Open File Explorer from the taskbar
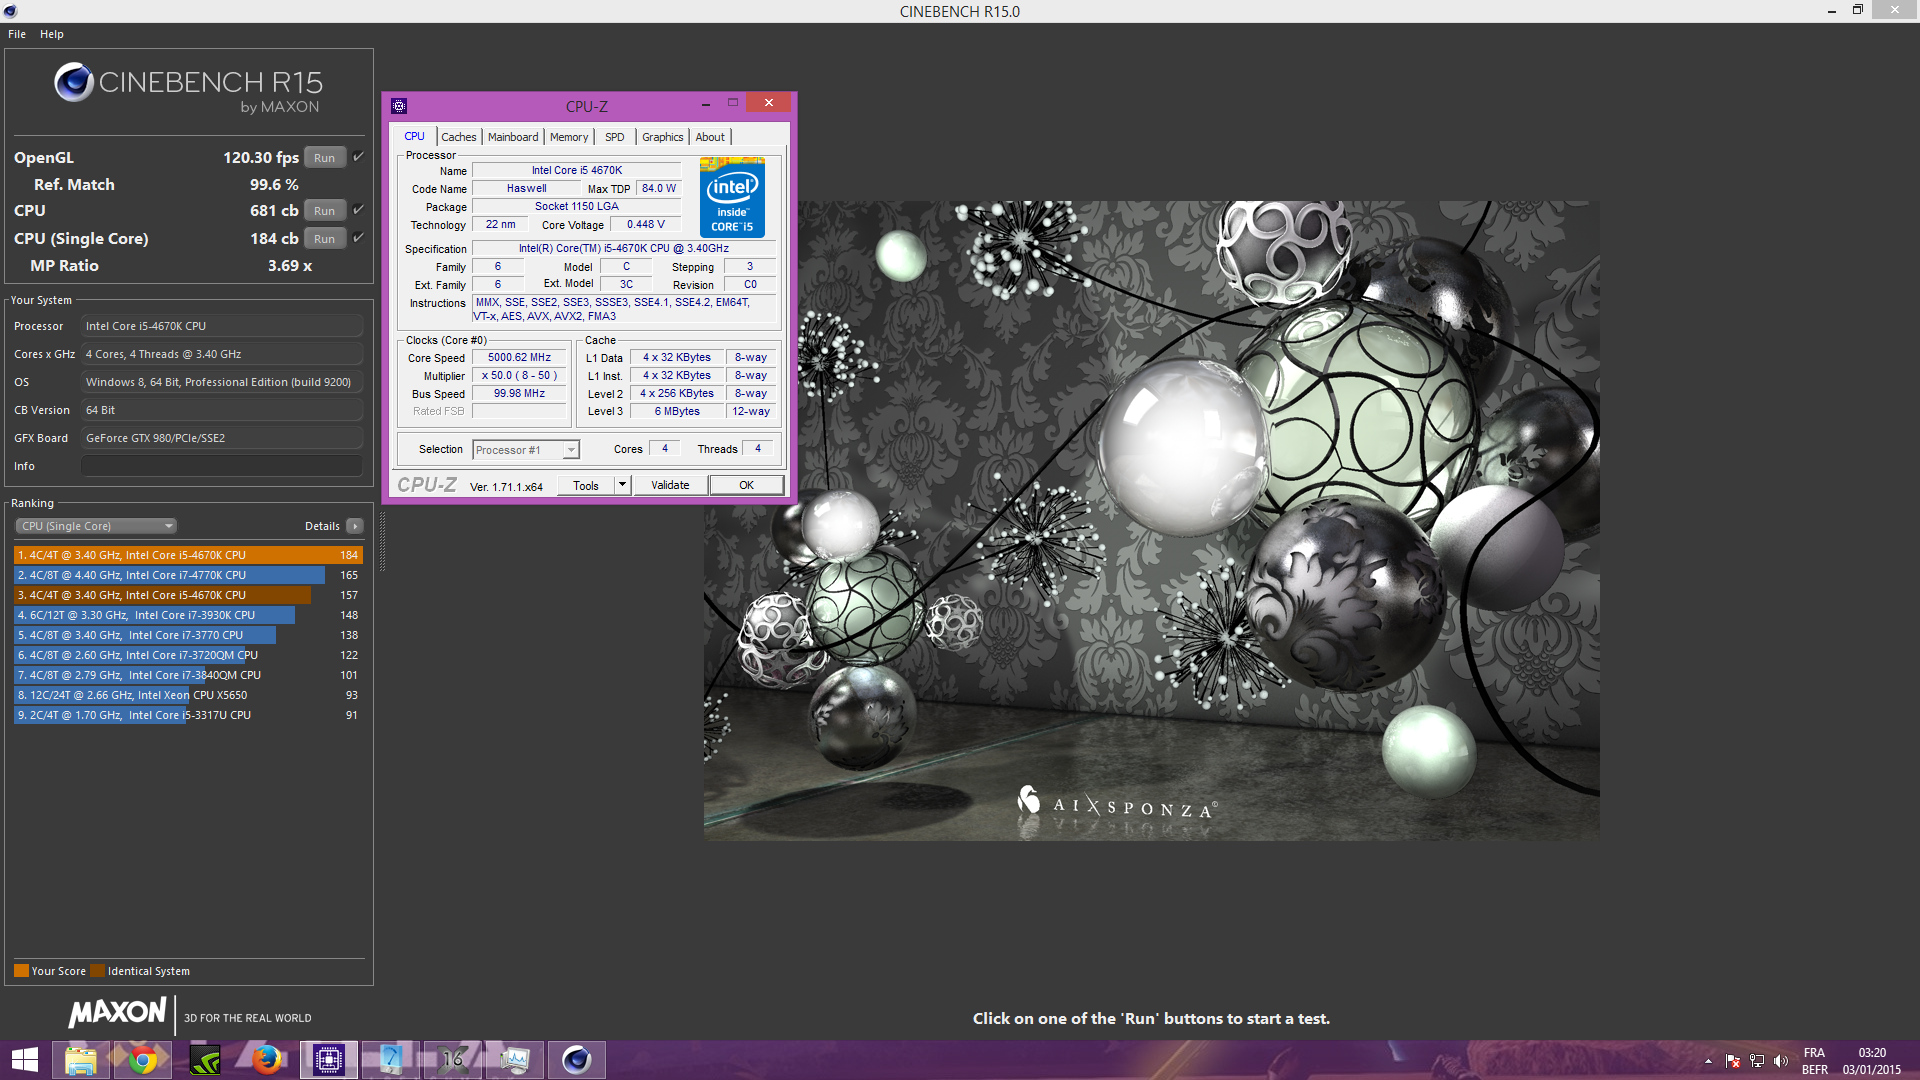 click(81, 1060)
